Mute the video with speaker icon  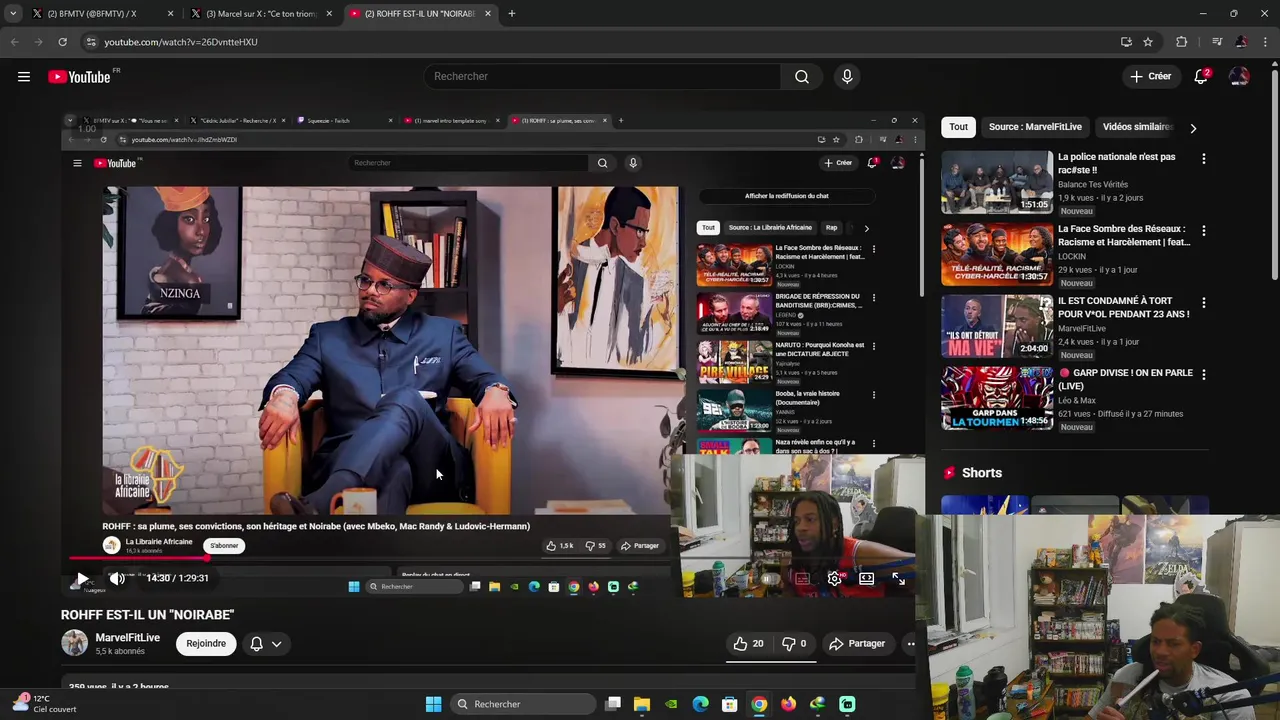click(x=117, y=578)
